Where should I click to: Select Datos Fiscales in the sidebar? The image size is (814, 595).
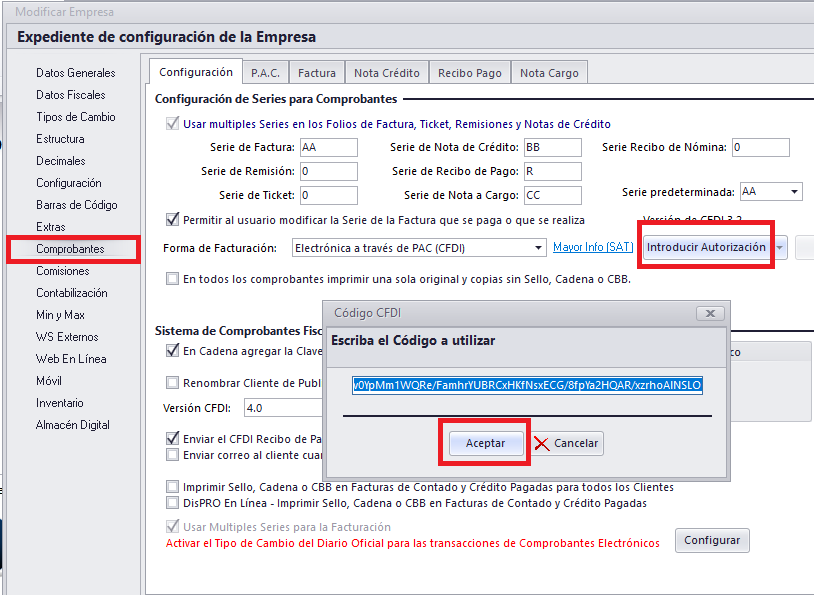pos(70,95)
